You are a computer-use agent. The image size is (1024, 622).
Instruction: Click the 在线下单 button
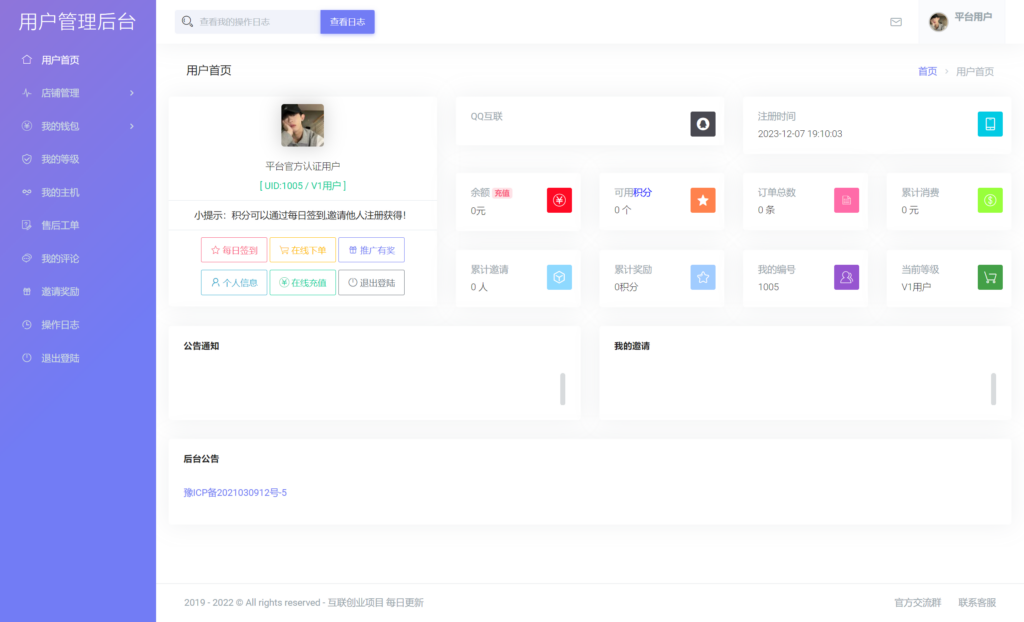(x=302, y=250)
